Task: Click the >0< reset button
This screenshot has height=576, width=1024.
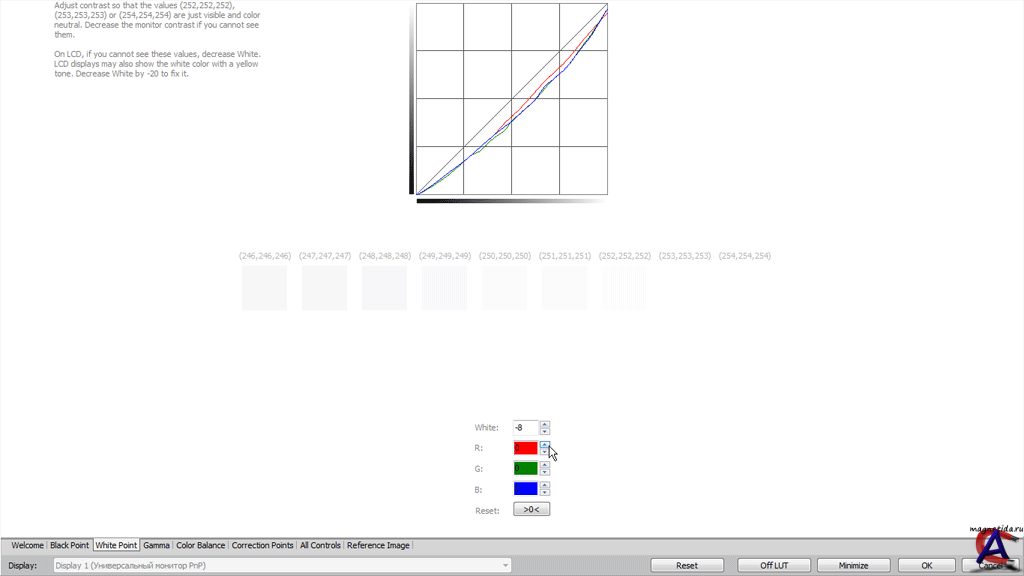Action: 531,509
